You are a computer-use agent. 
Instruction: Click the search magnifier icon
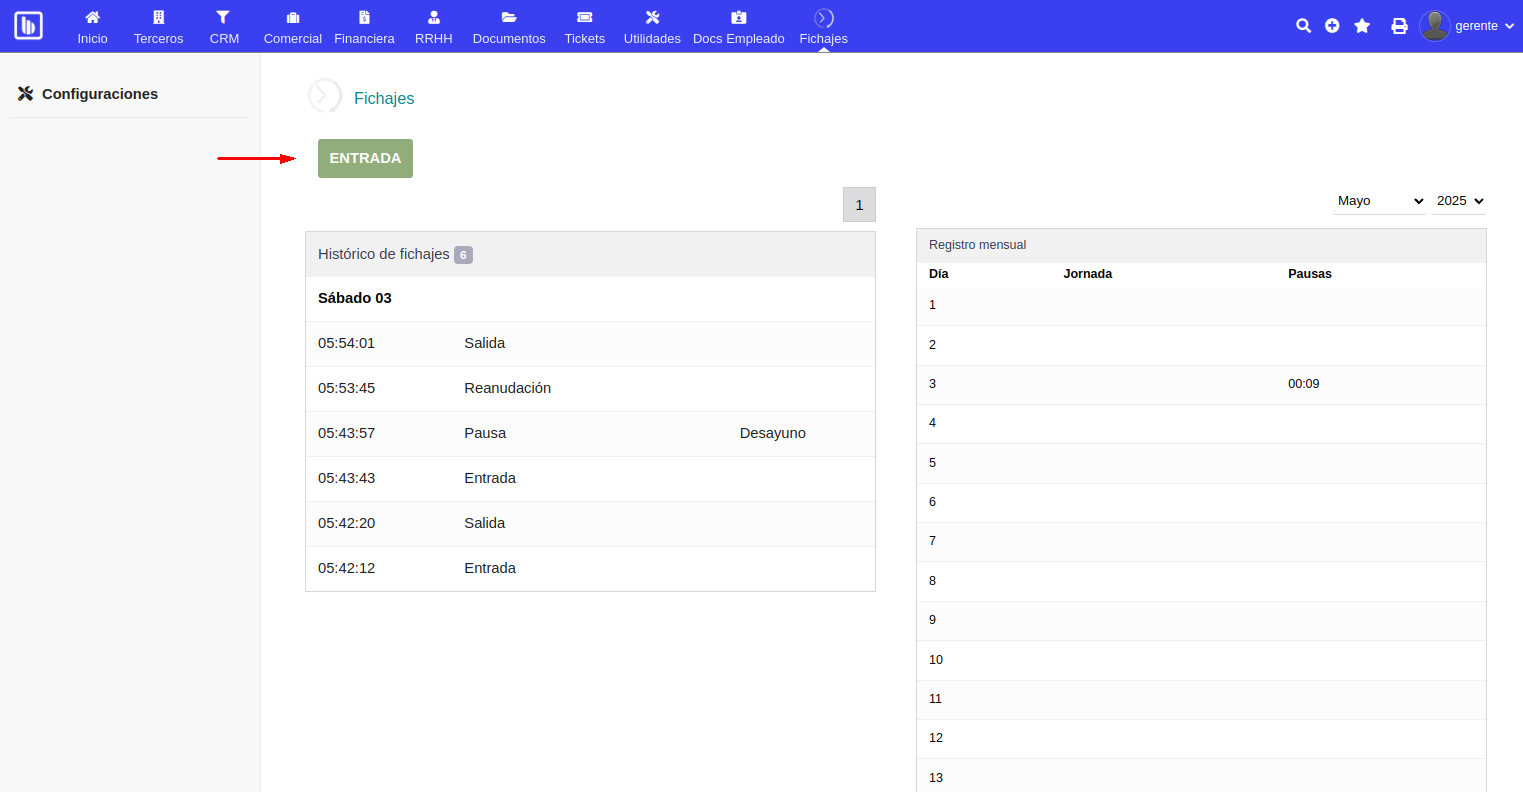pos(1303,26)
